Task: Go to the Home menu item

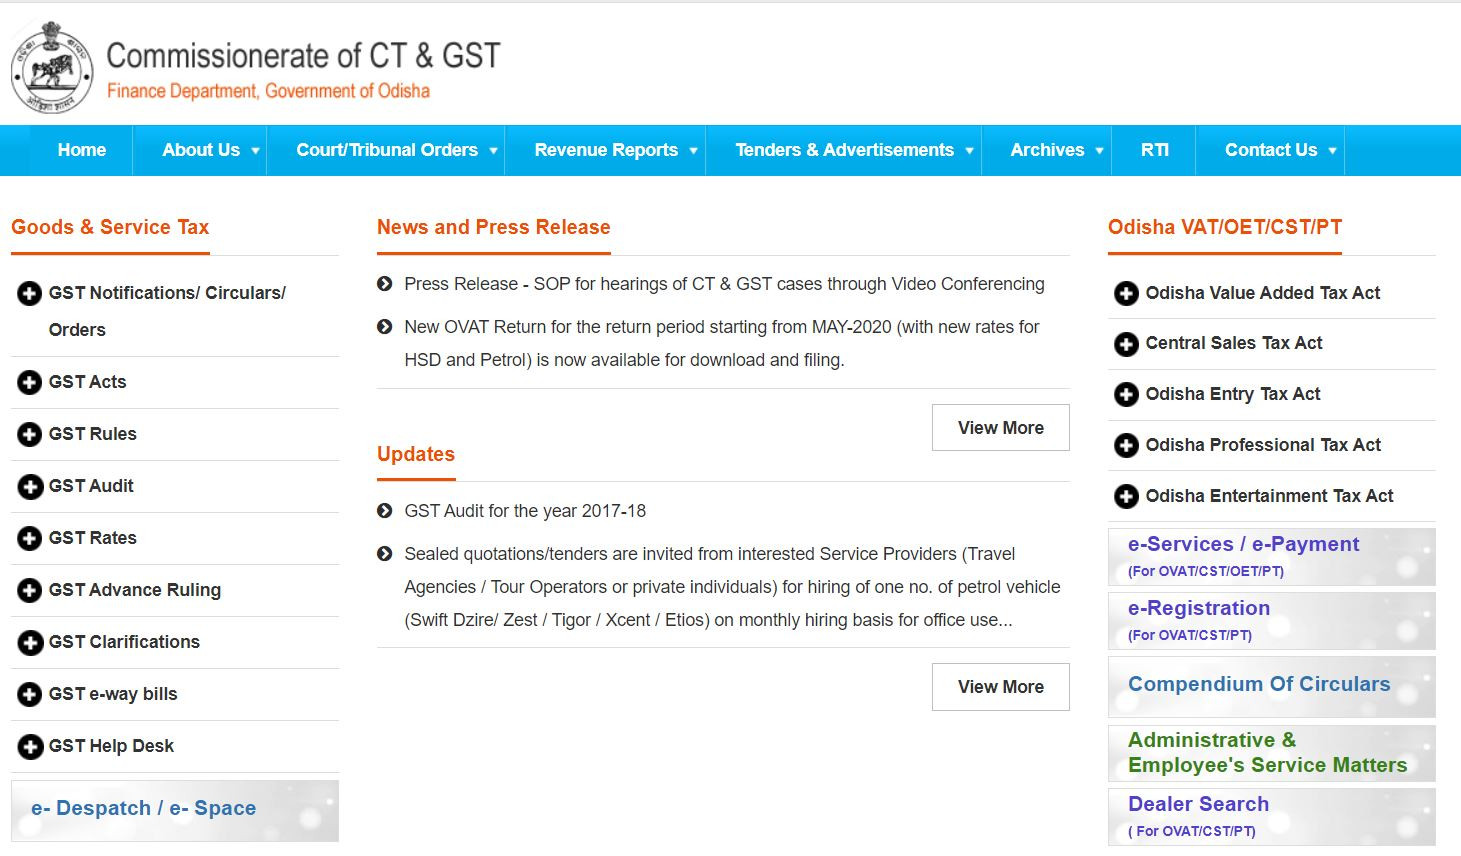Action: pyautogui.click(x=82, y=150)
